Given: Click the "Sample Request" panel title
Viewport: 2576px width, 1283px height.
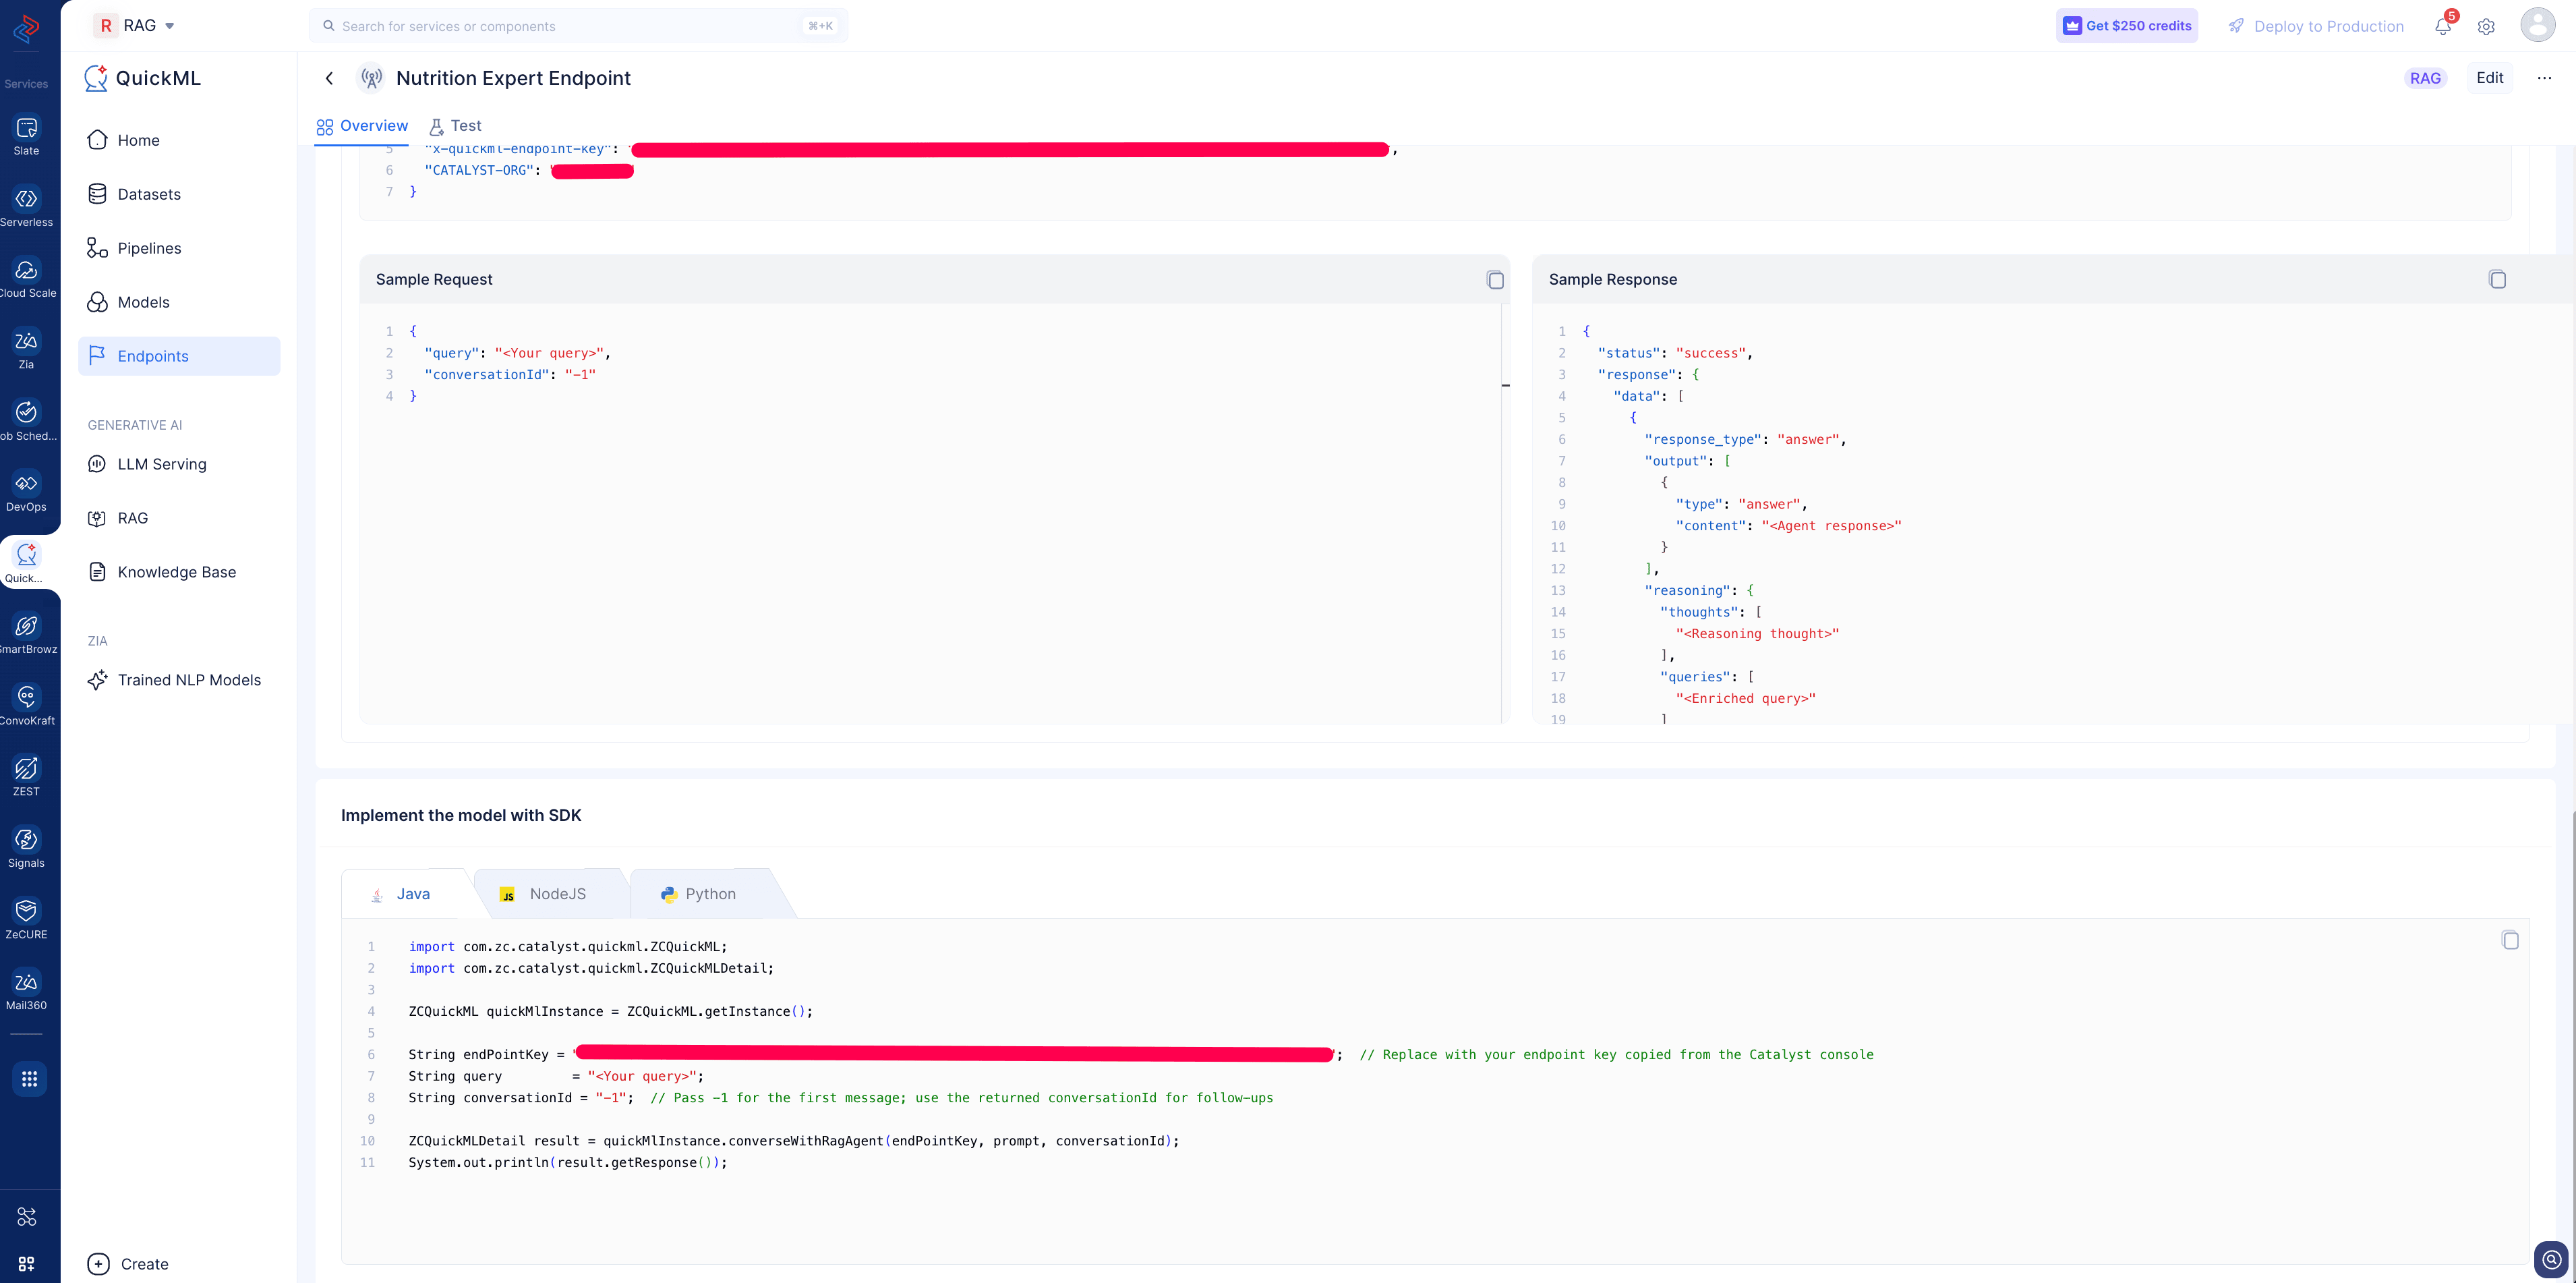Looking at the screenshot, I should coord(434,279).
